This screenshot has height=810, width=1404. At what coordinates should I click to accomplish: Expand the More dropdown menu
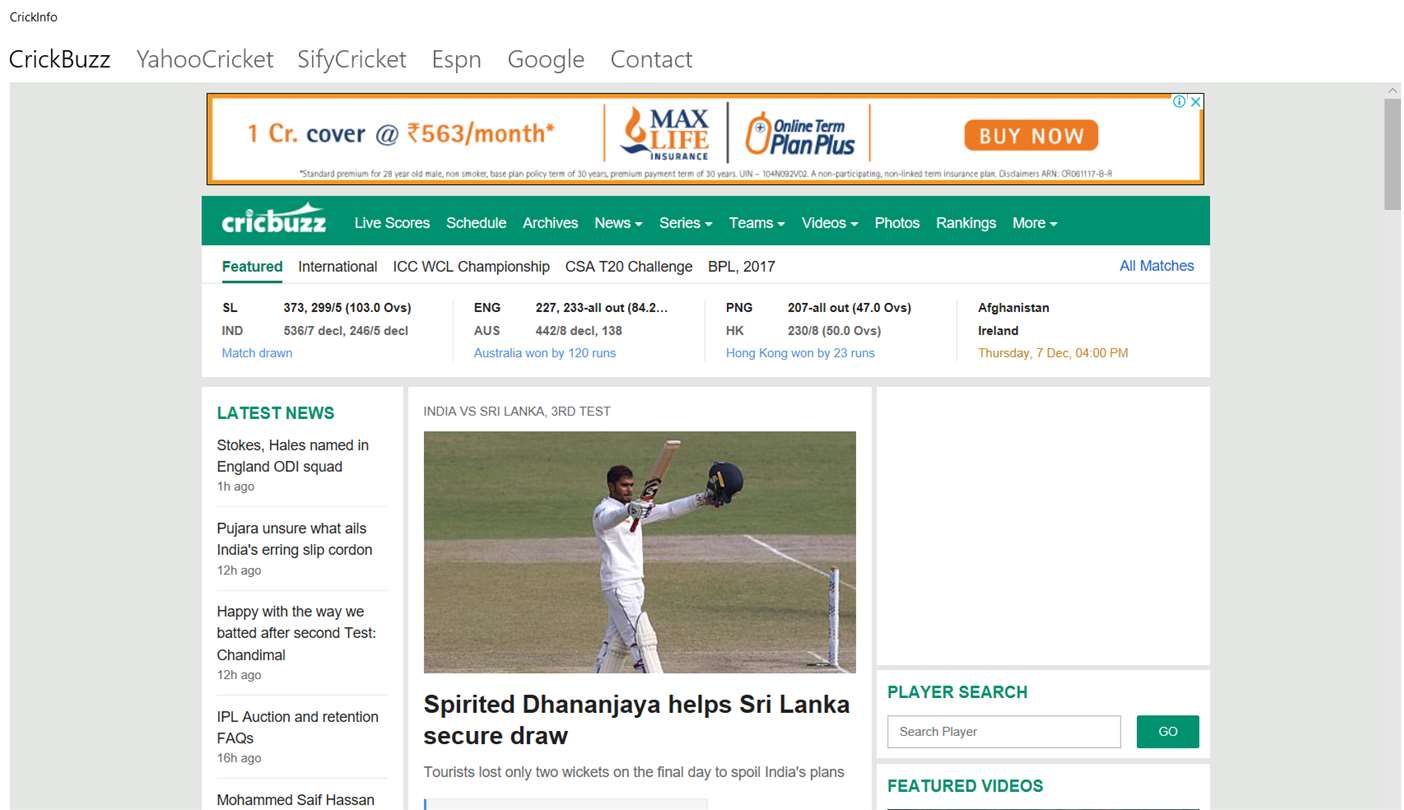click(1035, 223)
